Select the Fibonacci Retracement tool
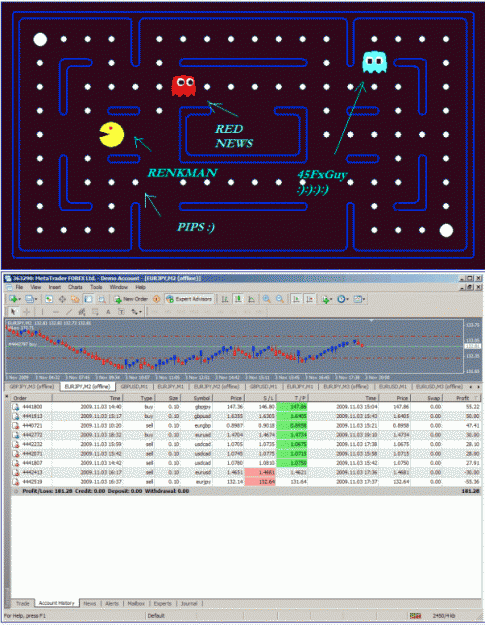The height and width of the screenshot is (625, 485). (95, 312)
